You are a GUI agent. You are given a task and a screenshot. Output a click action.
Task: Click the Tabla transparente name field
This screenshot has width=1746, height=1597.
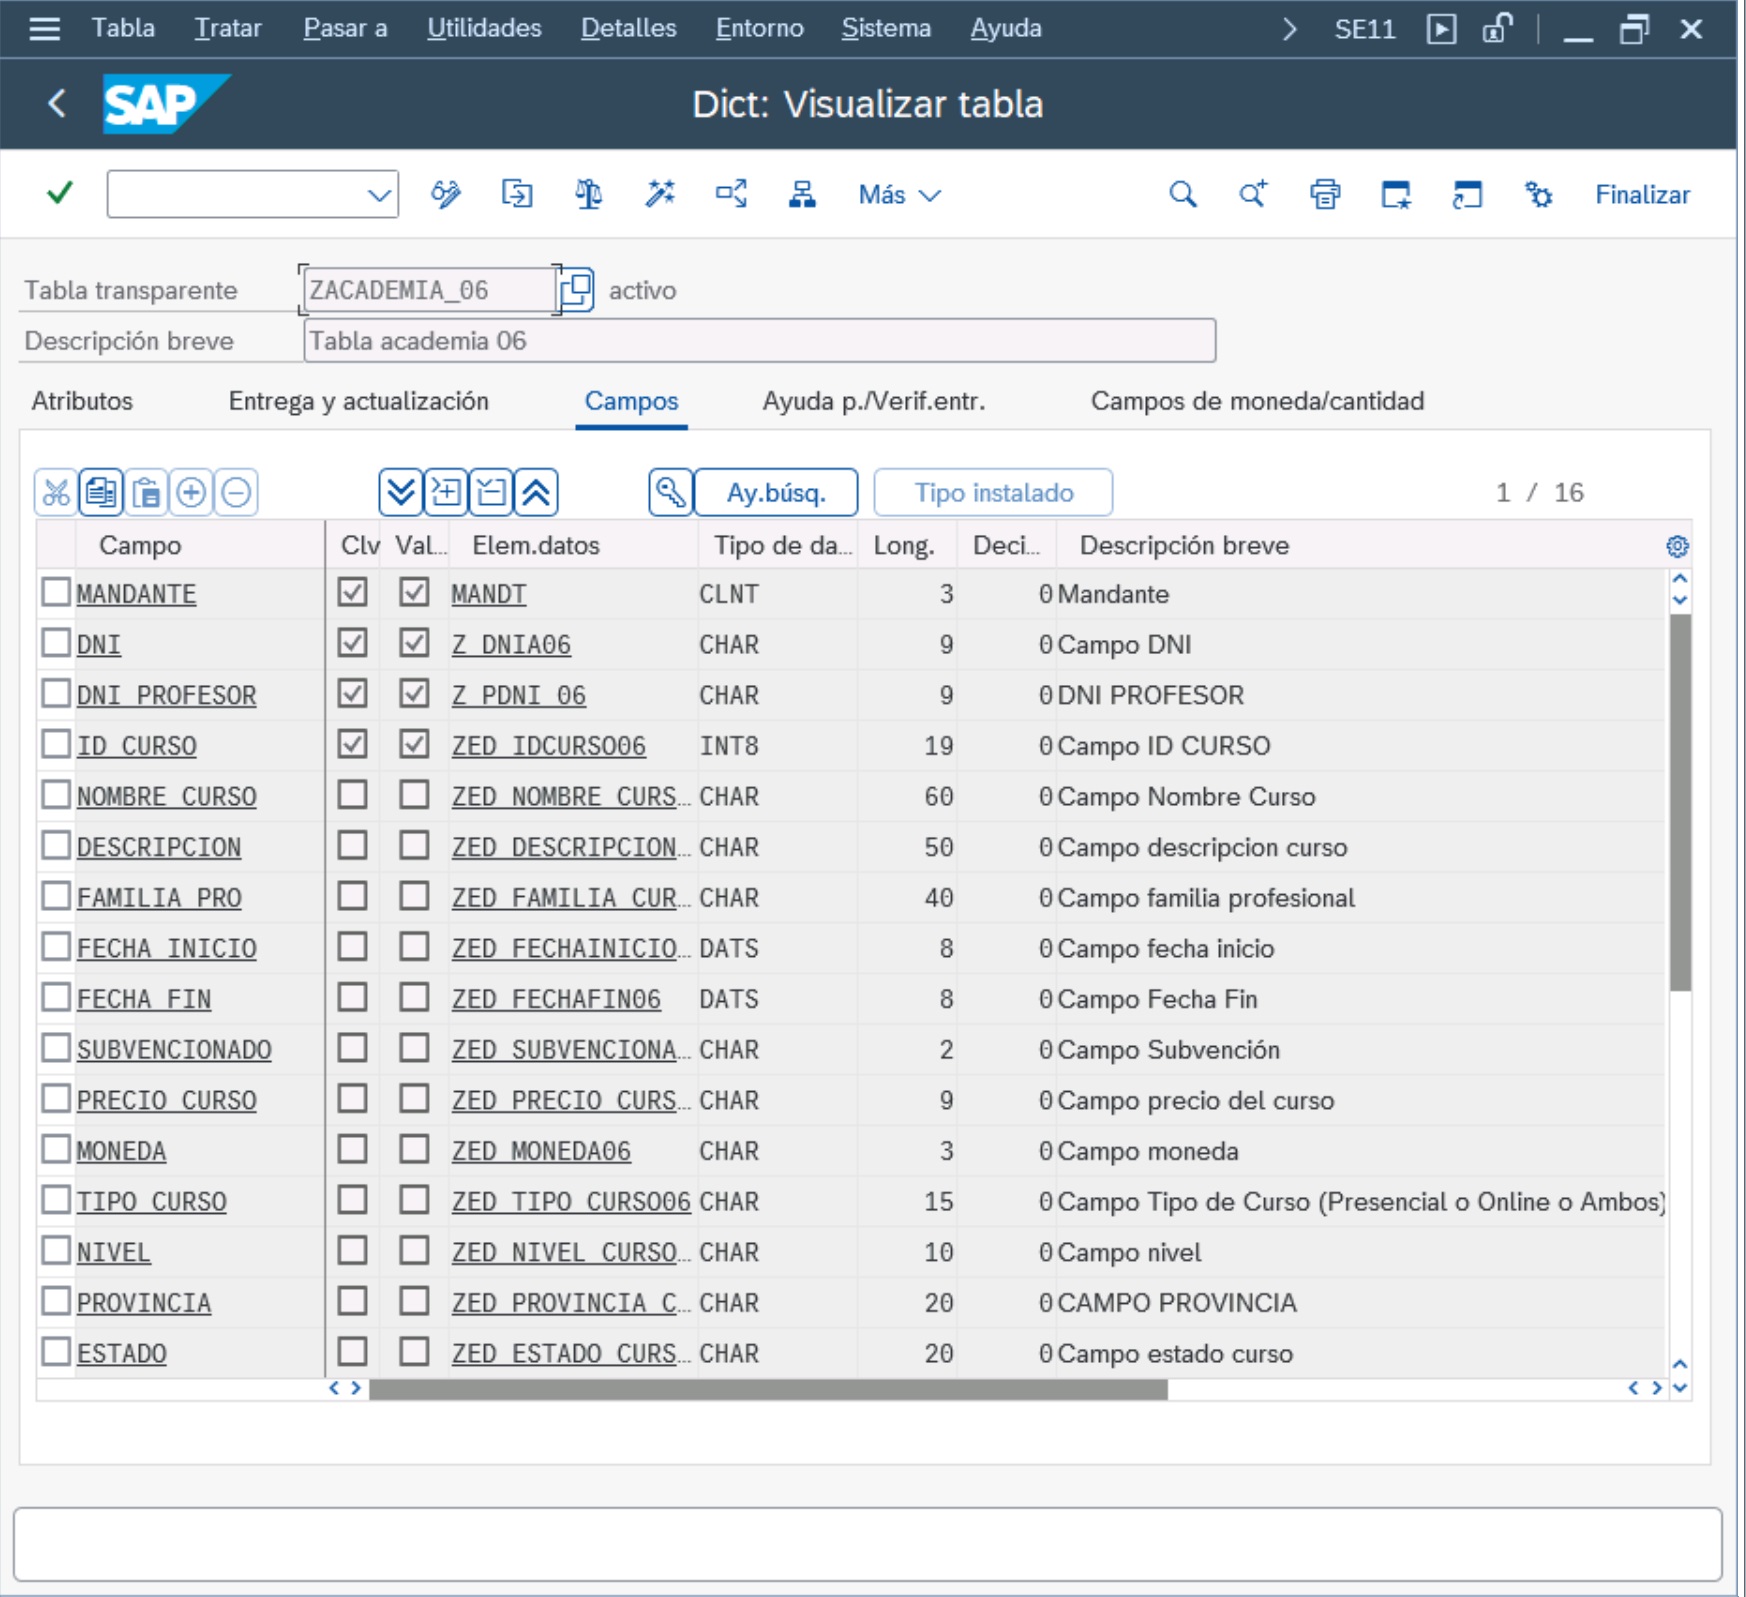tap(428, 290)
